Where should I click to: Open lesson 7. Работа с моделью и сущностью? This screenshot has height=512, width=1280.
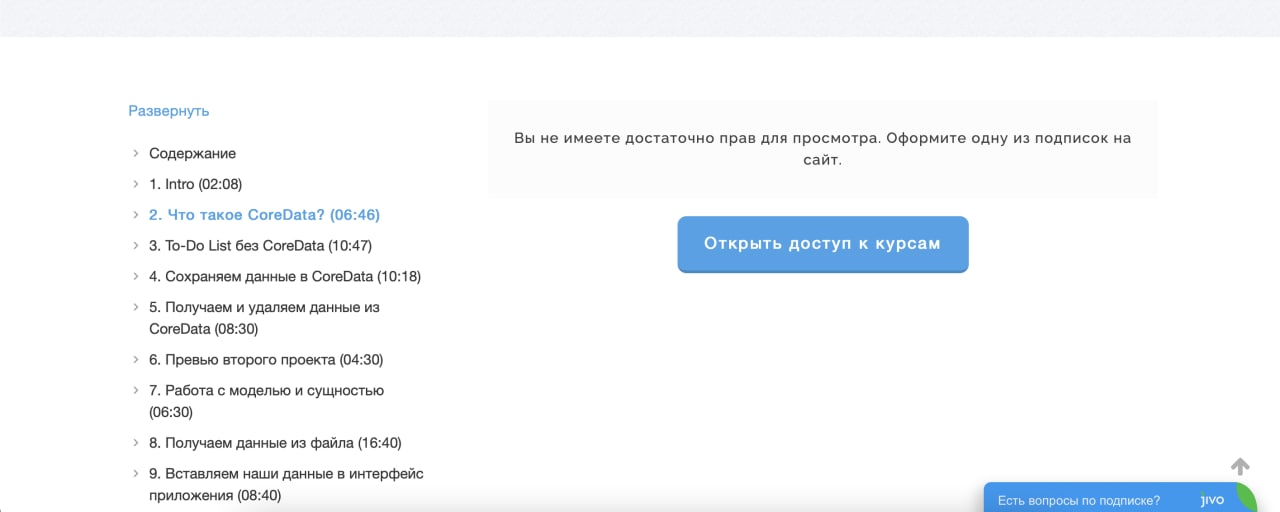pyautogui.click(x=267, y=401)
